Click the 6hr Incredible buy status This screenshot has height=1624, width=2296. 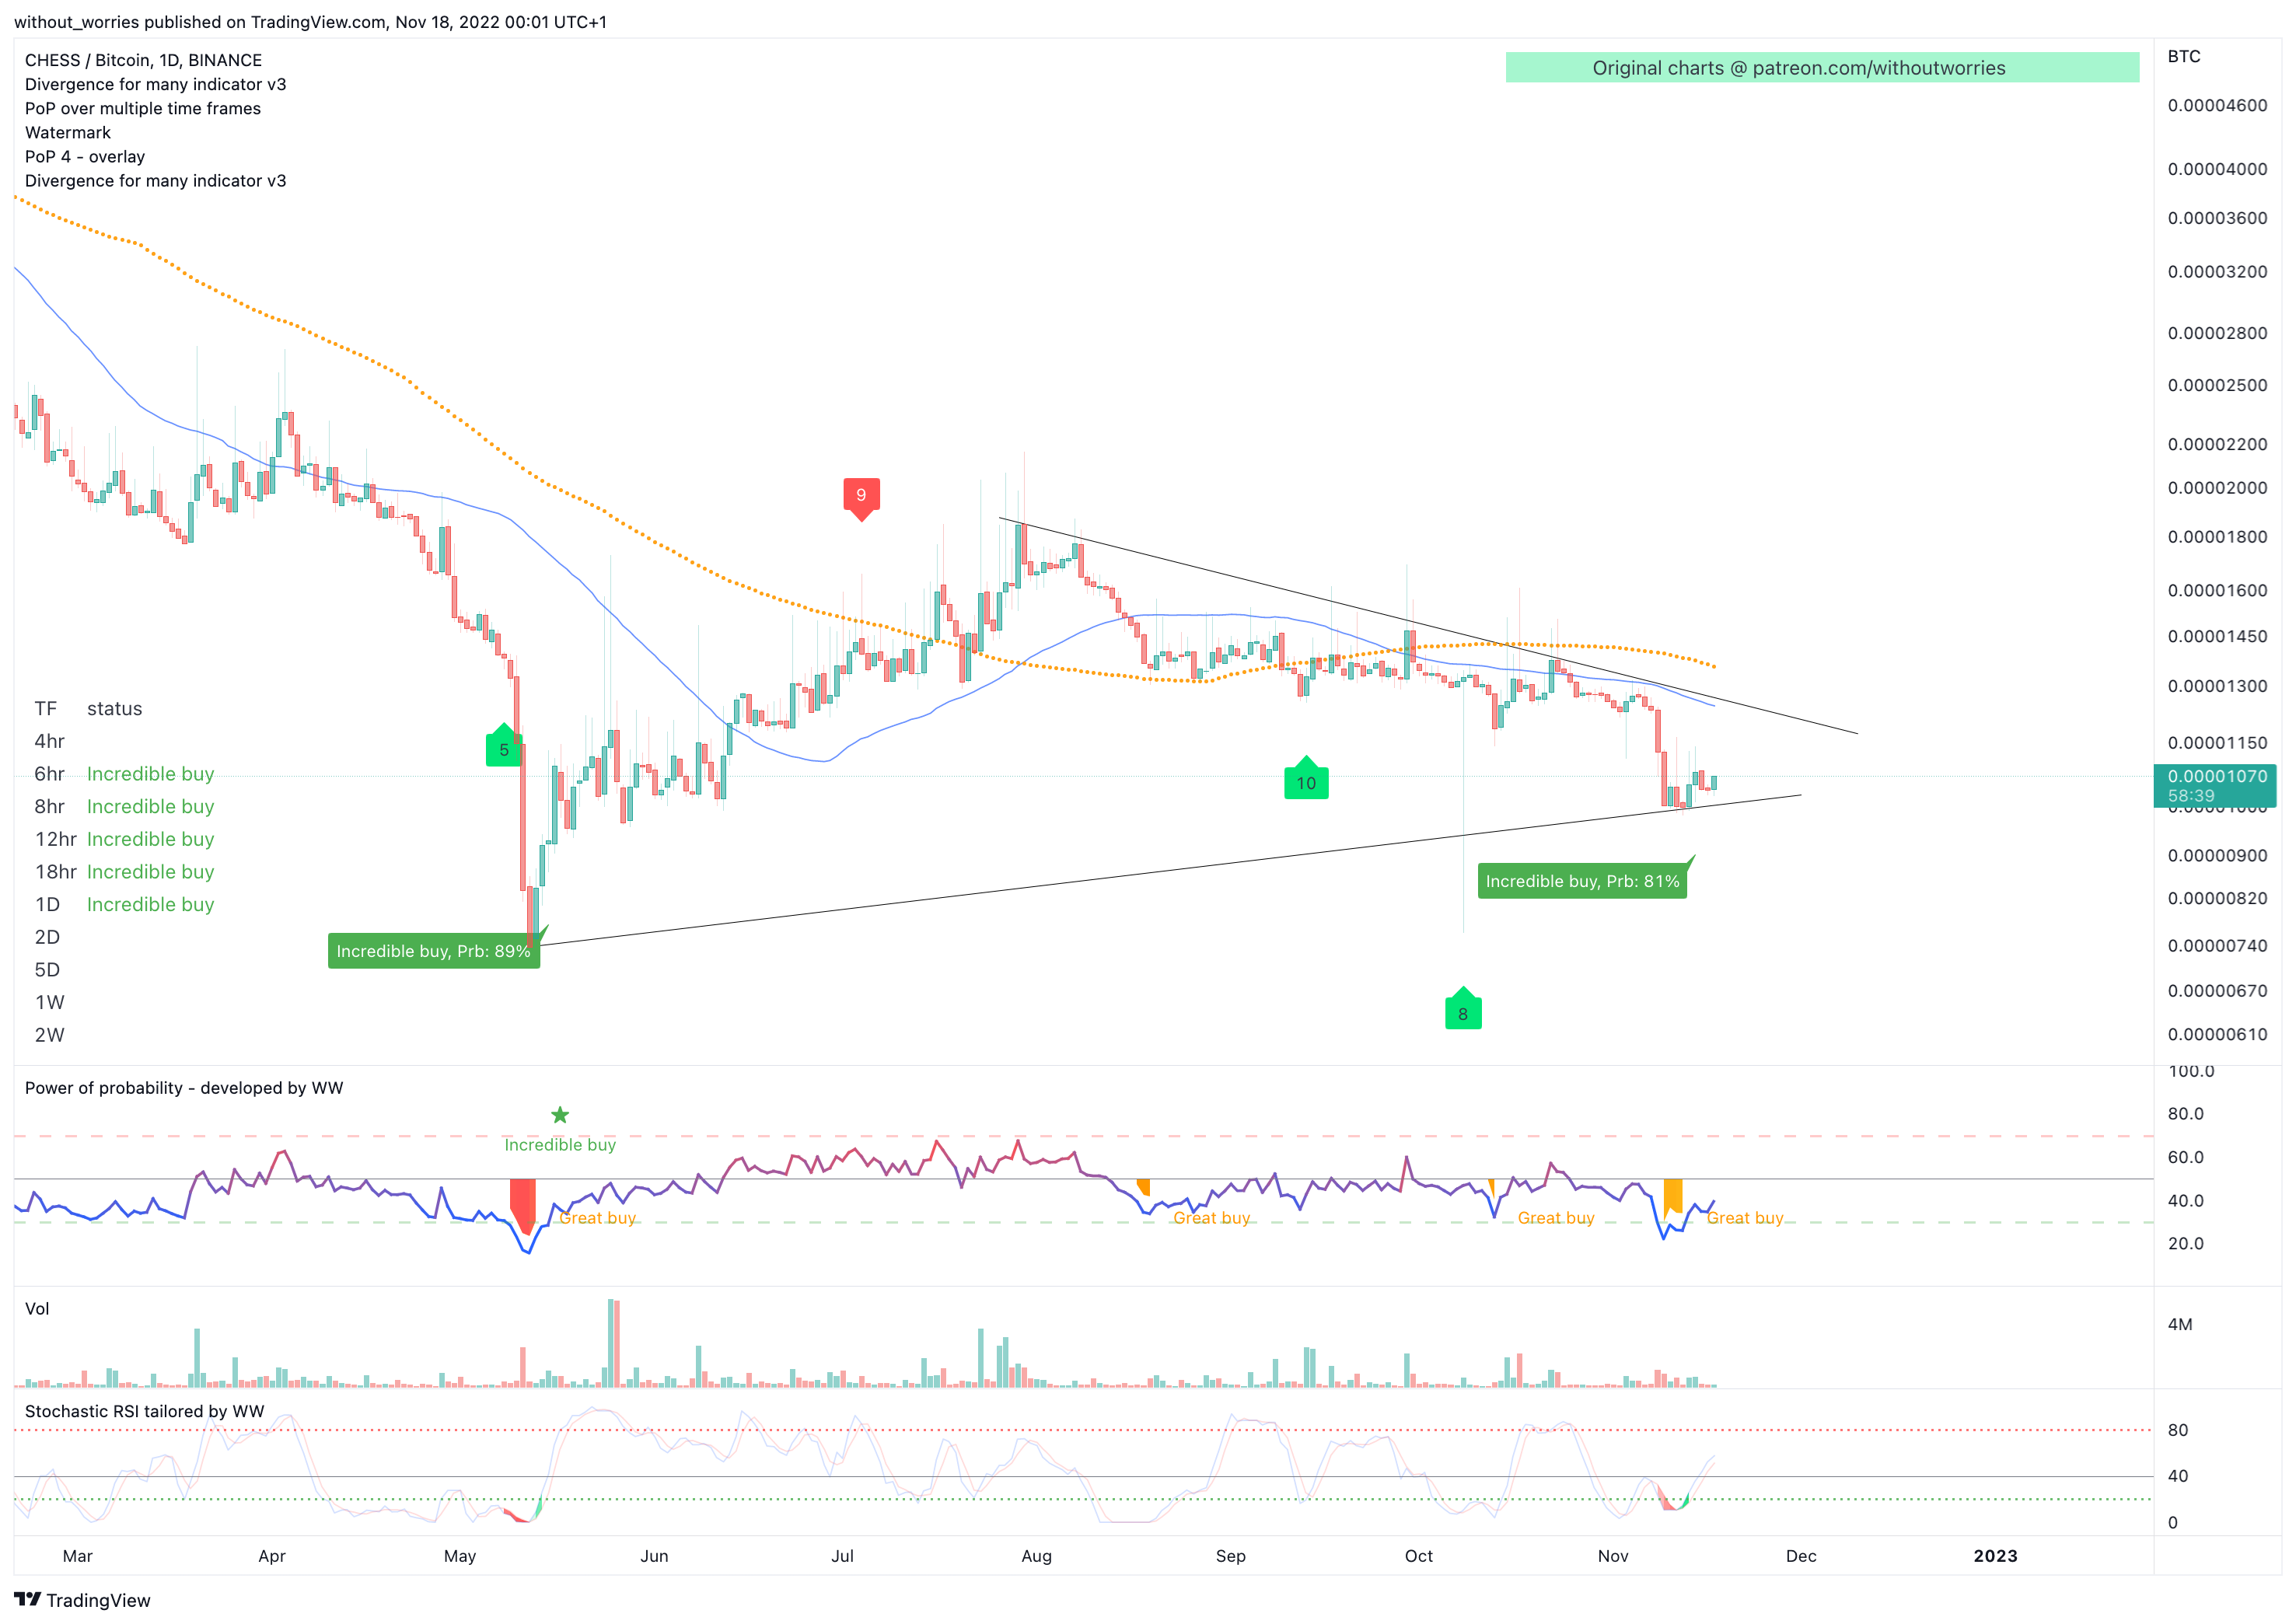[x=150, y=774]
